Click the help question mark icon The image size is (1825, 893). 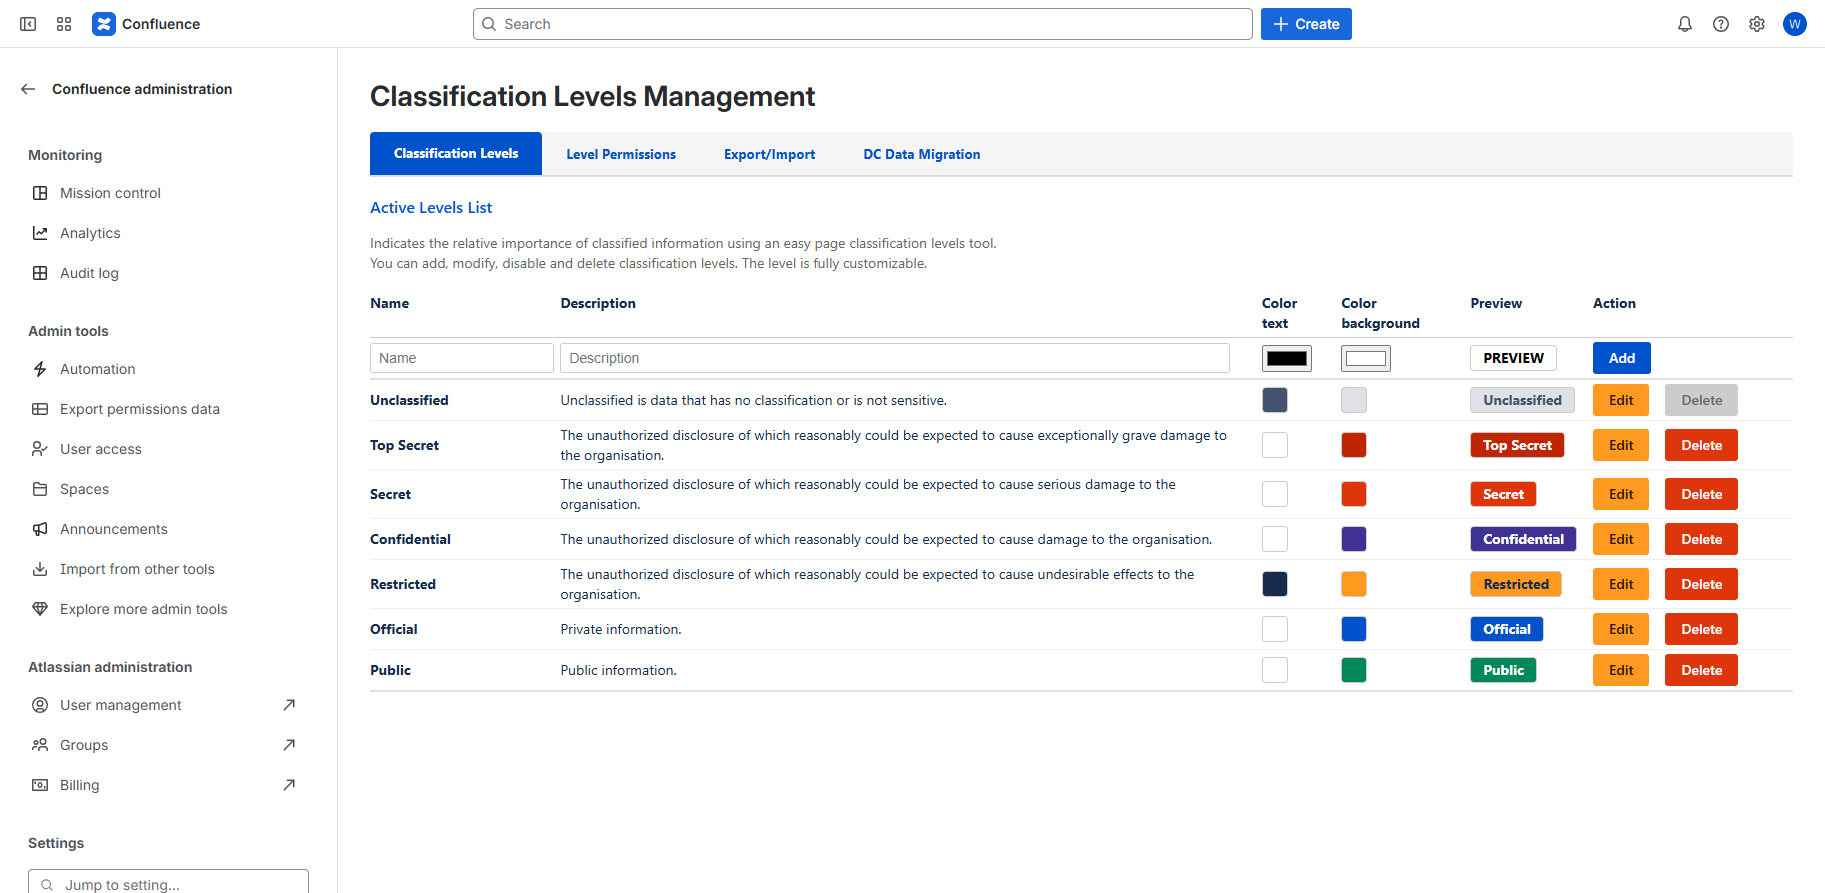click(x=1721, y=24)
